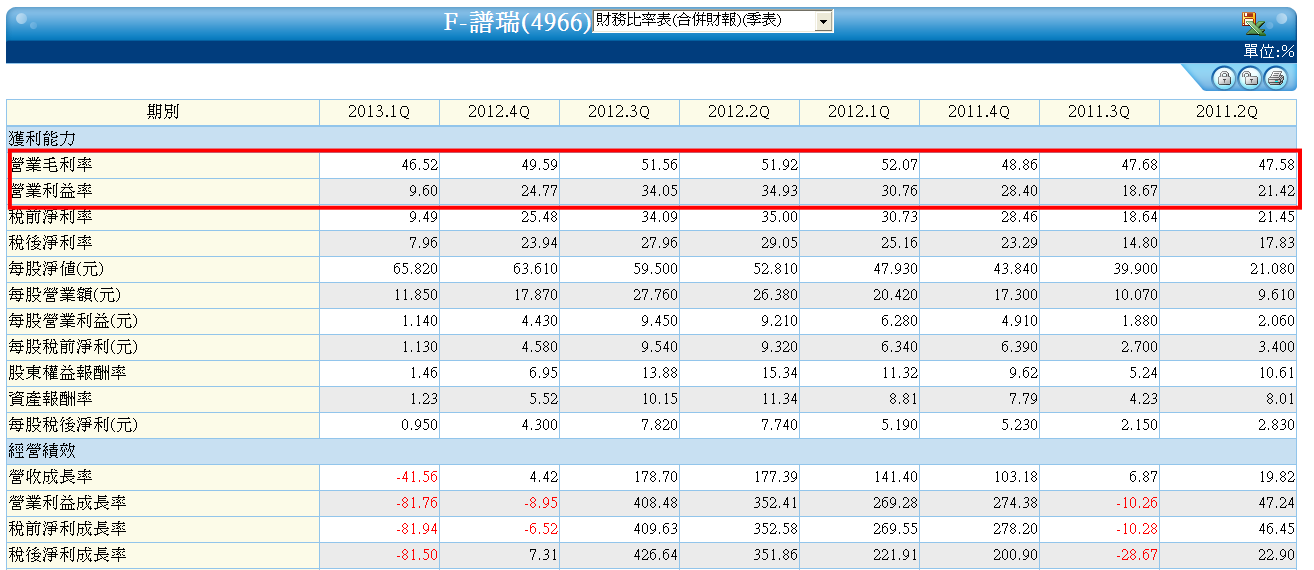Click the 每股營業利益(元) row label

pyautogui.click(x=72, y=320)
